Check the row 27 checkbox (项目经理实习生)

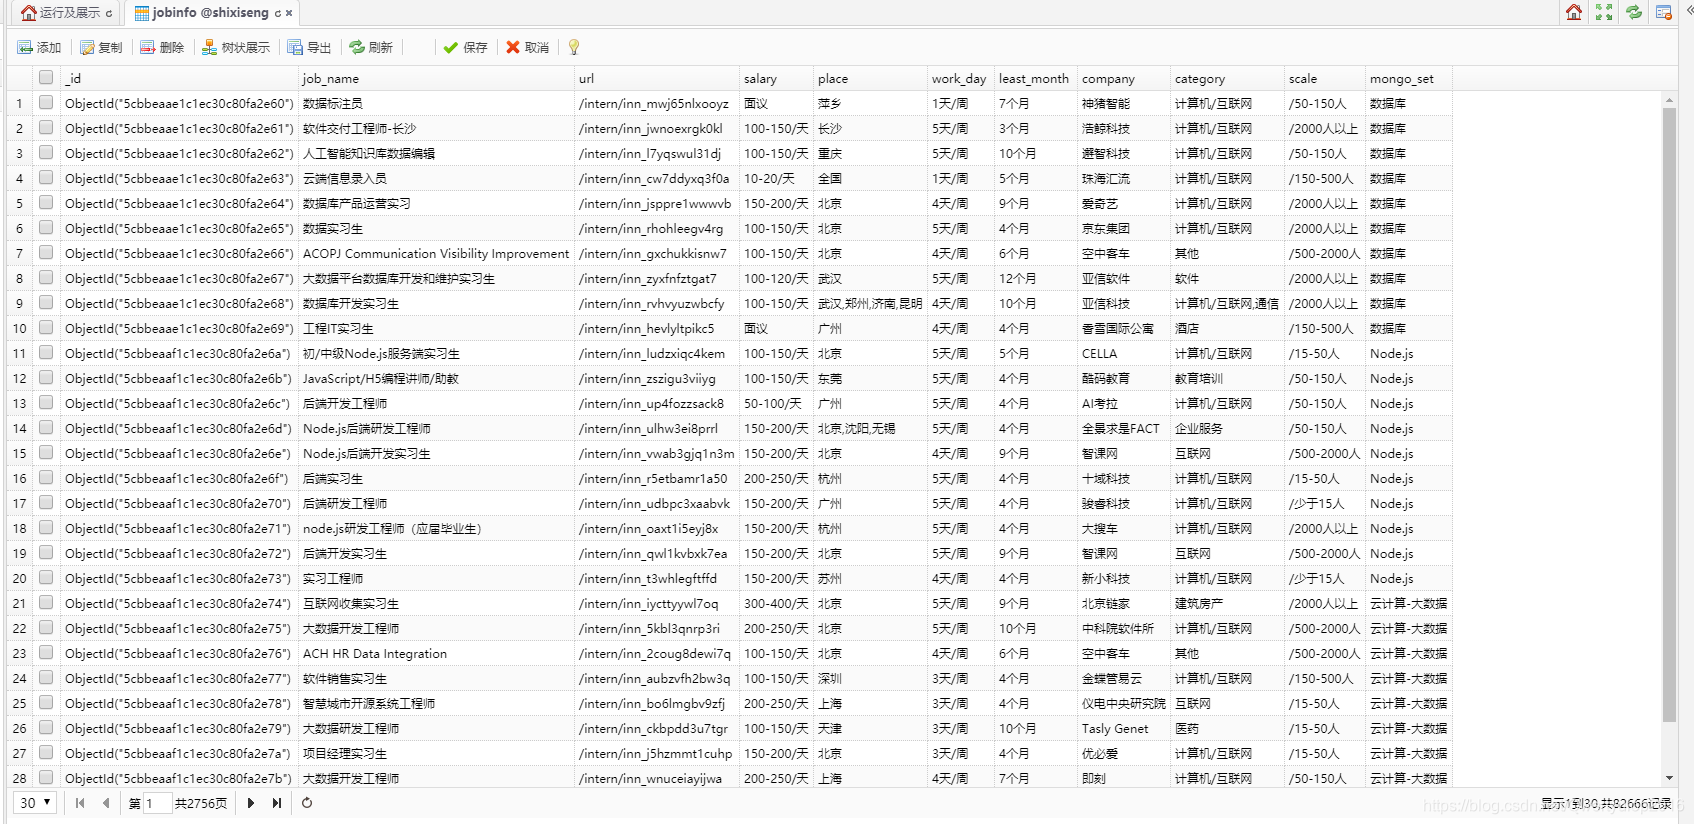point(46,752)
